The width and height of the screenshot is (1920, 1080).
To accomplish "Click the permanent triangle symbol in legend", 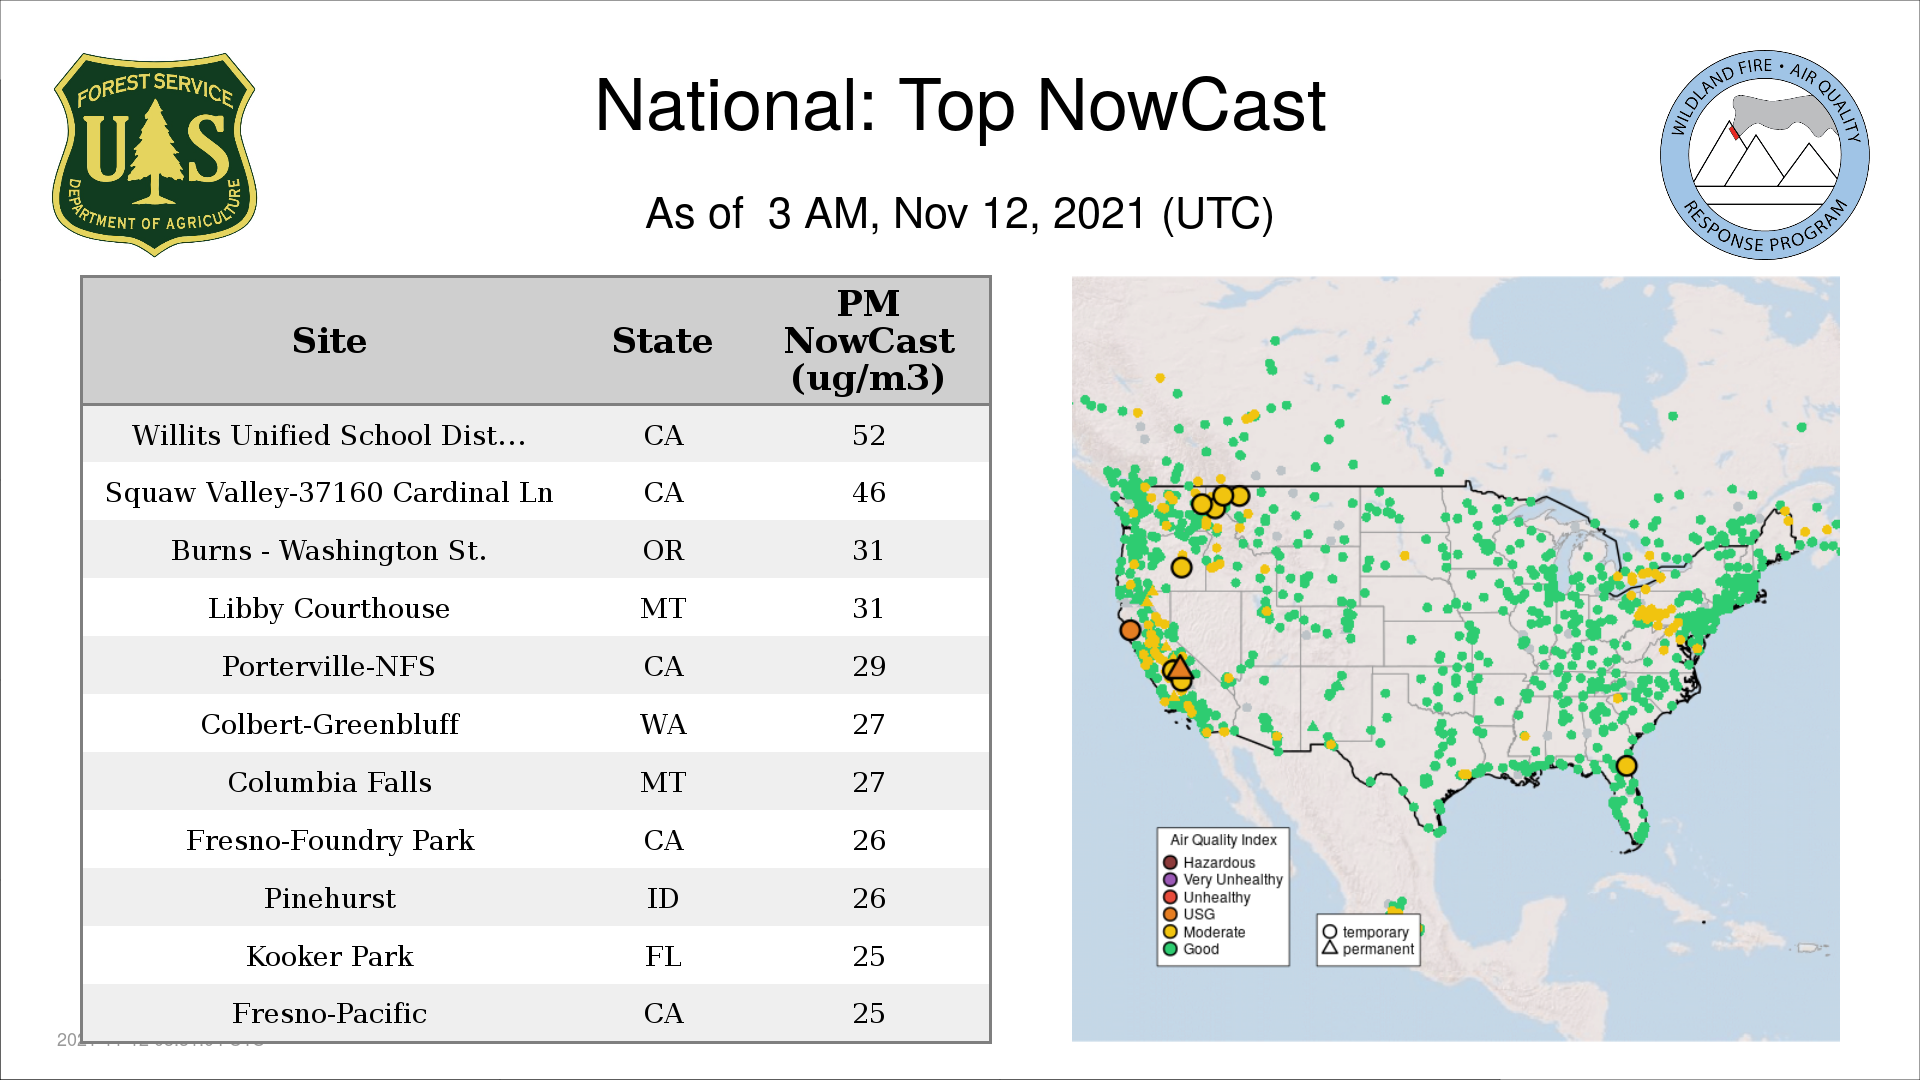I will click(1329, 948).
